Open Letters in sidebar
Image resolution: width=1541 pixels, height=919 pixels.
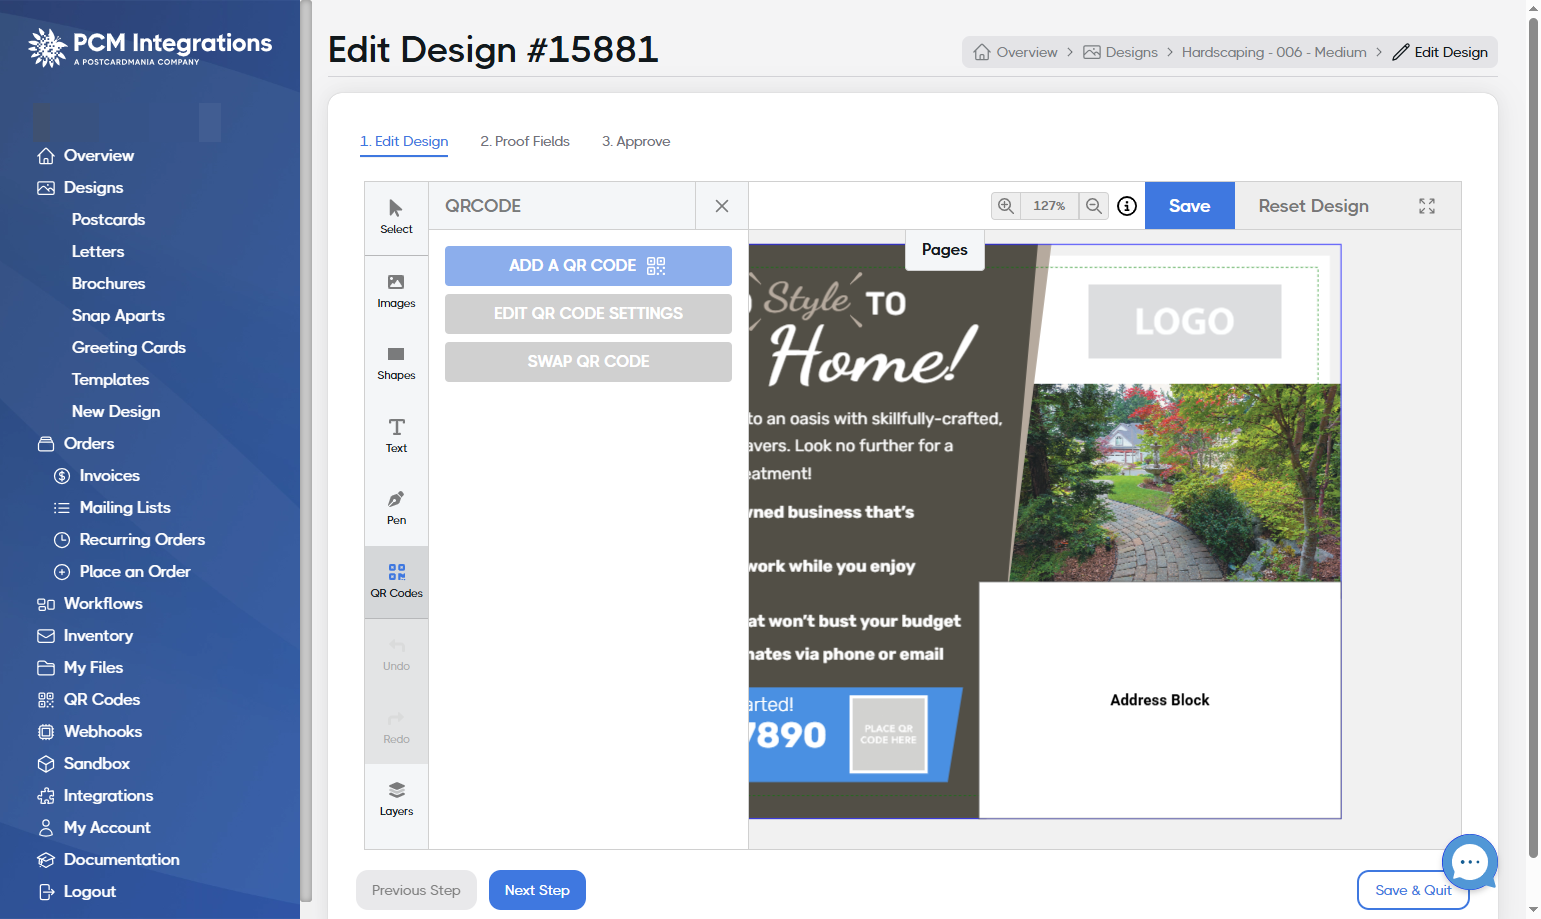coord(98,252)
